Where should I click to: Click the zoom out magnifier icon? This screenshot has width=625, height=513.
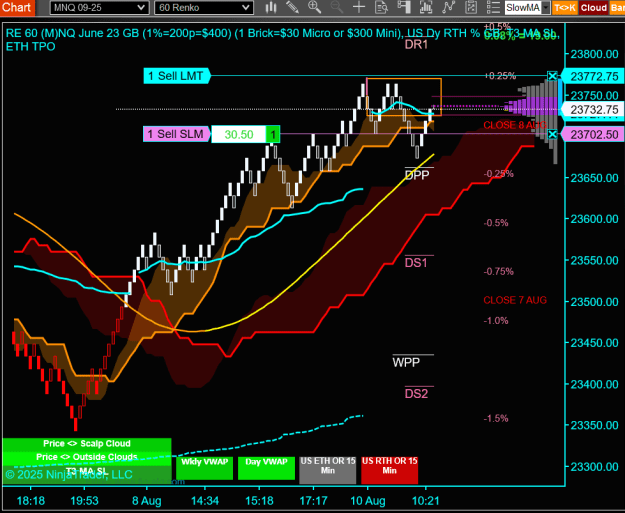pos(337,7)
